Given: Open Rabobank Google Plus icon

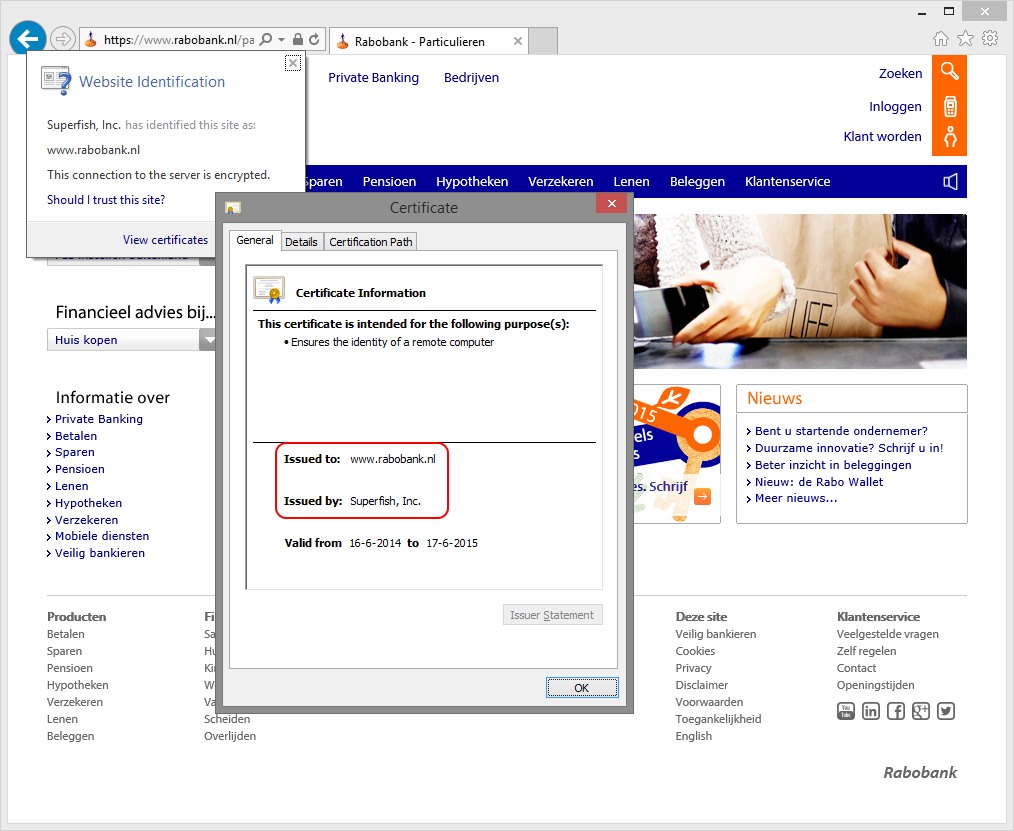Looking at the screenshot, I should [921, 711].
